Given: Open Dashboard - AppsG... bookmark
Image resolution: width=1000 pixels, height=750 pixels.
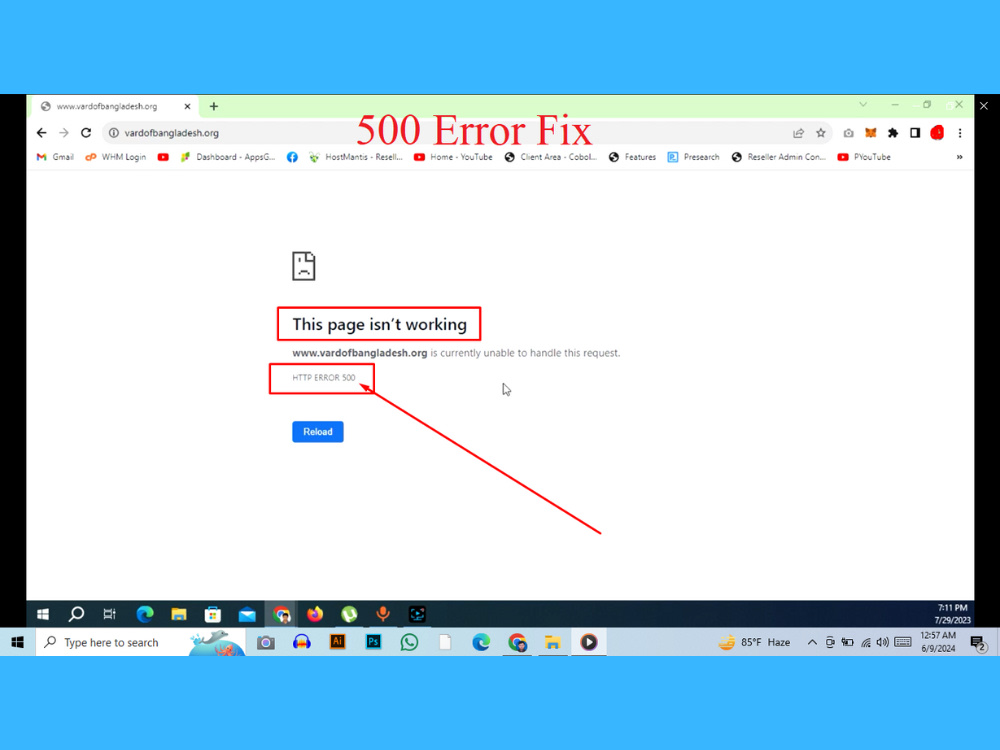Looking at the screenshot, I should click(228, 157).
